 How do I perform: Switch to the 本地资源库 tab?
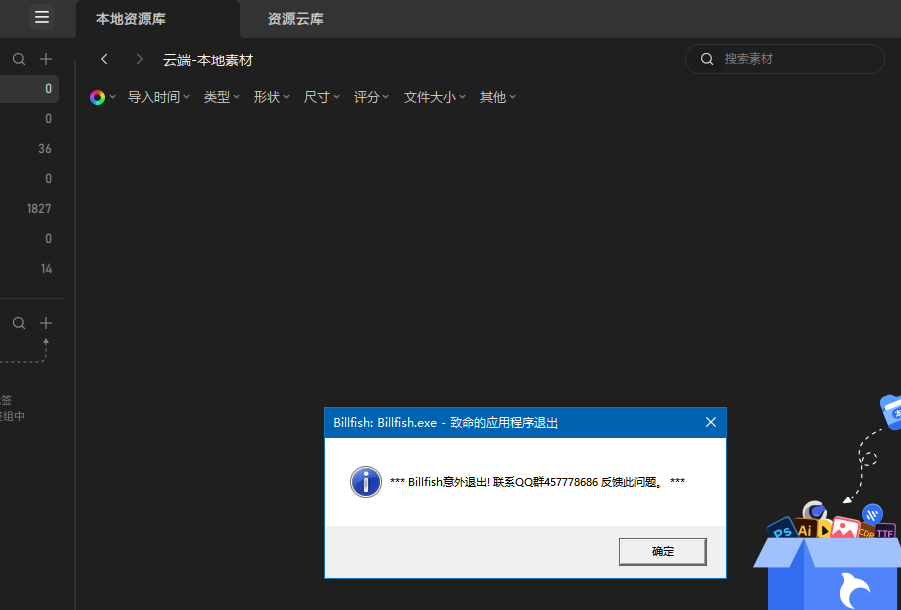pyautogui.click(x=130, y=19)
